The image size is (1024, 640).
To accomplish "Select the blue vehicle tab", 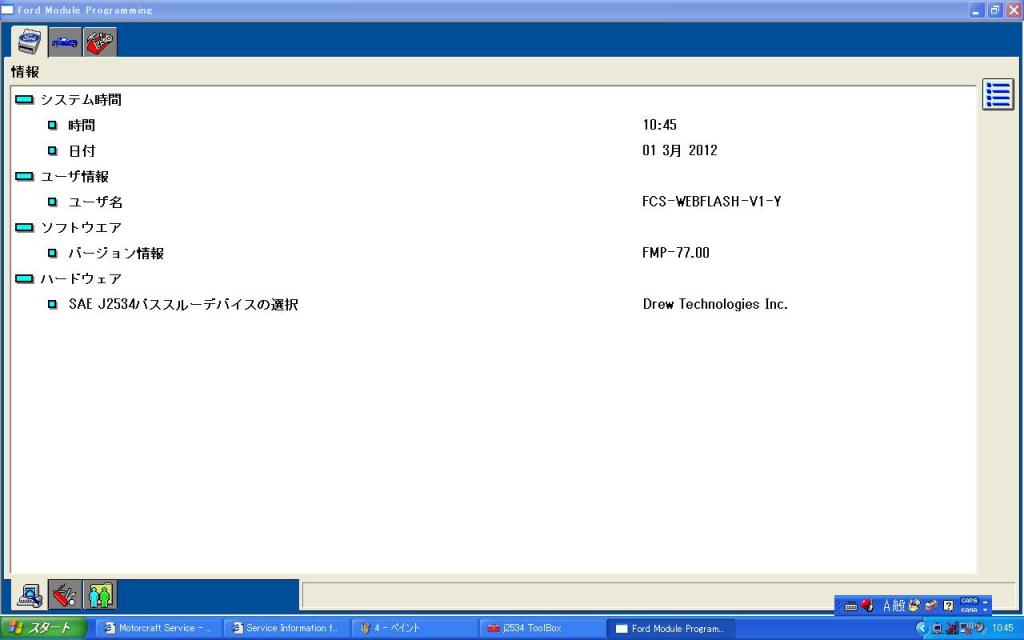I will coord(65,42).
